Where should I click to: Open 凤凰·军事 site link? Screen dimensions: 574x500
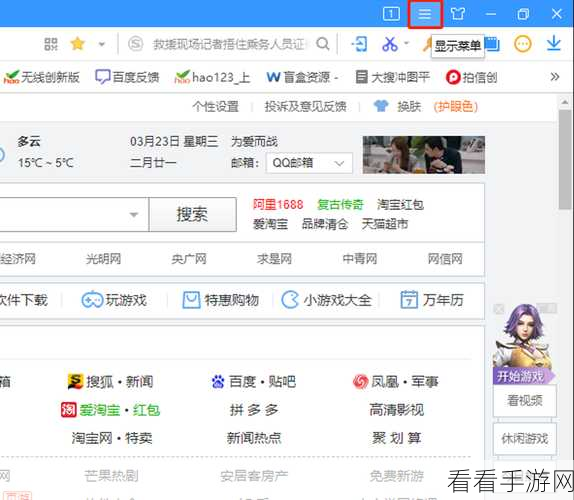pyautogui.click(x=395, y=382)
